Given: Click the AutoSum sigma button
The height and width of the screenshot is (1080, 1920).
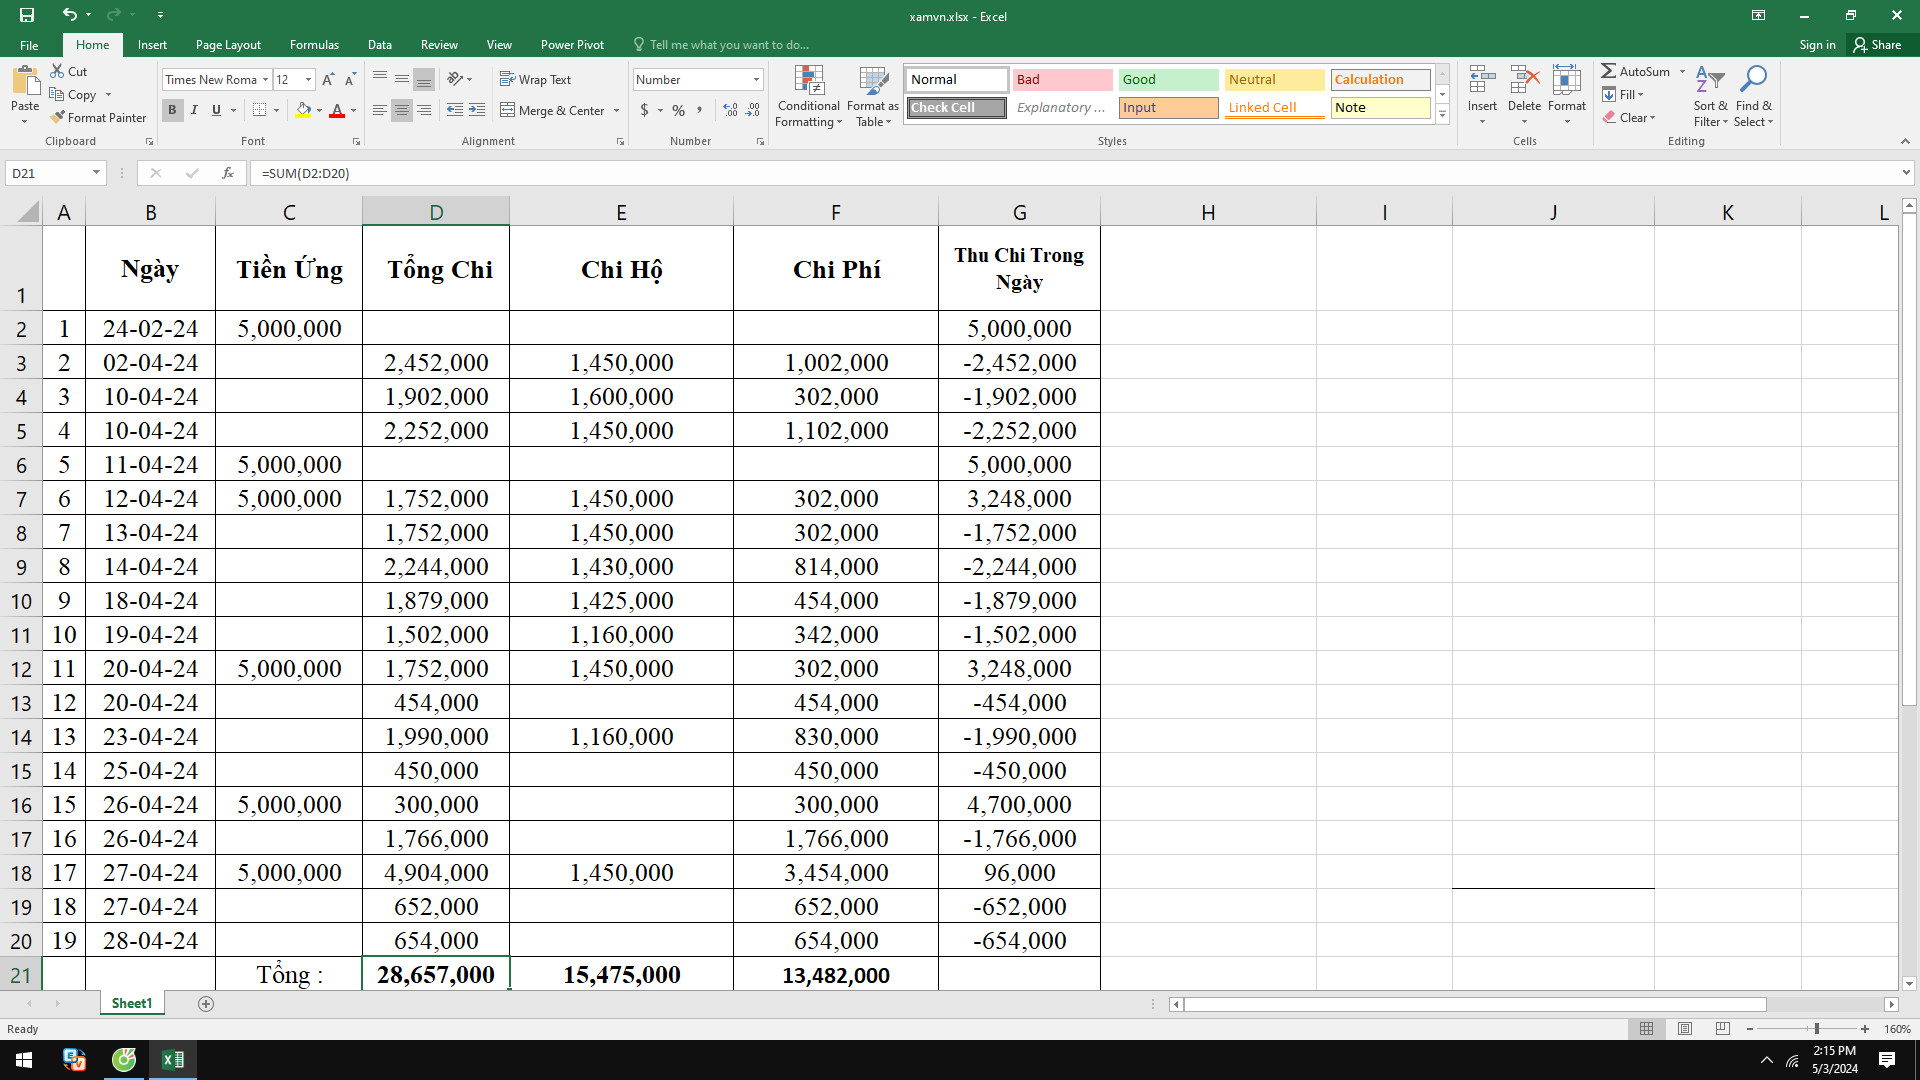Looking at the screenshot, I should 1636,71.
